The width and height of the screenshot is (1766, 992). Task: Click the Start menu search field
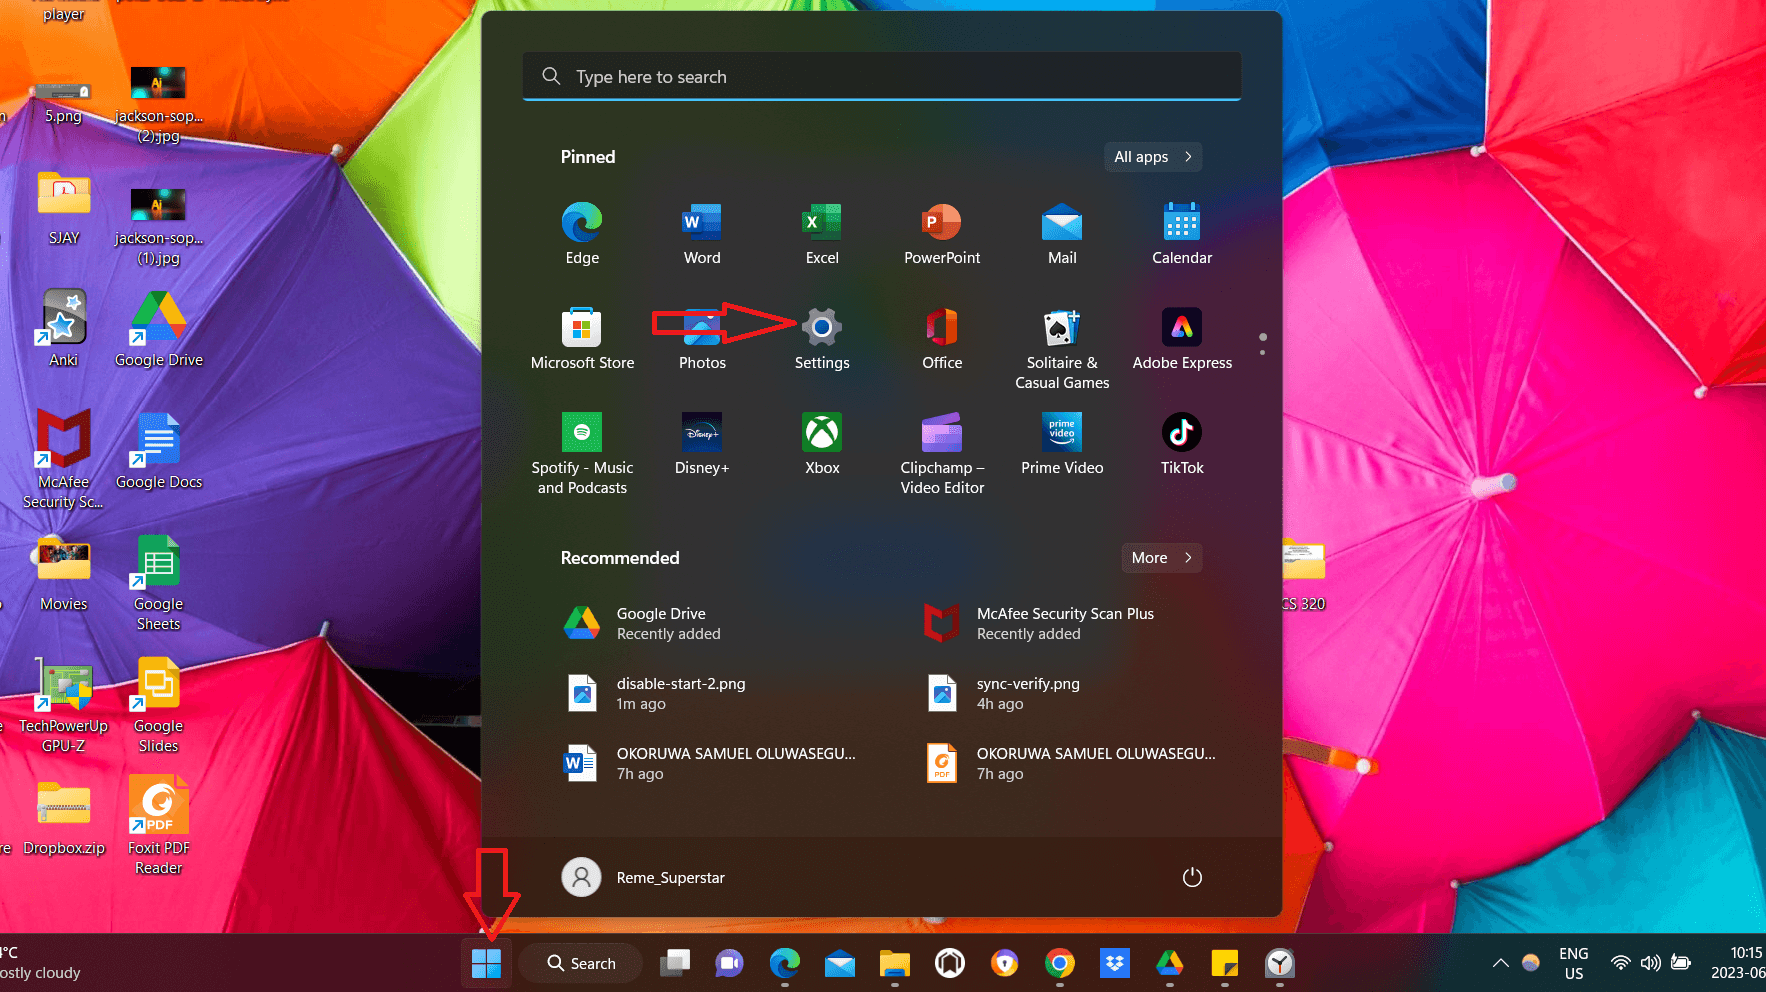tap(881, 77)
